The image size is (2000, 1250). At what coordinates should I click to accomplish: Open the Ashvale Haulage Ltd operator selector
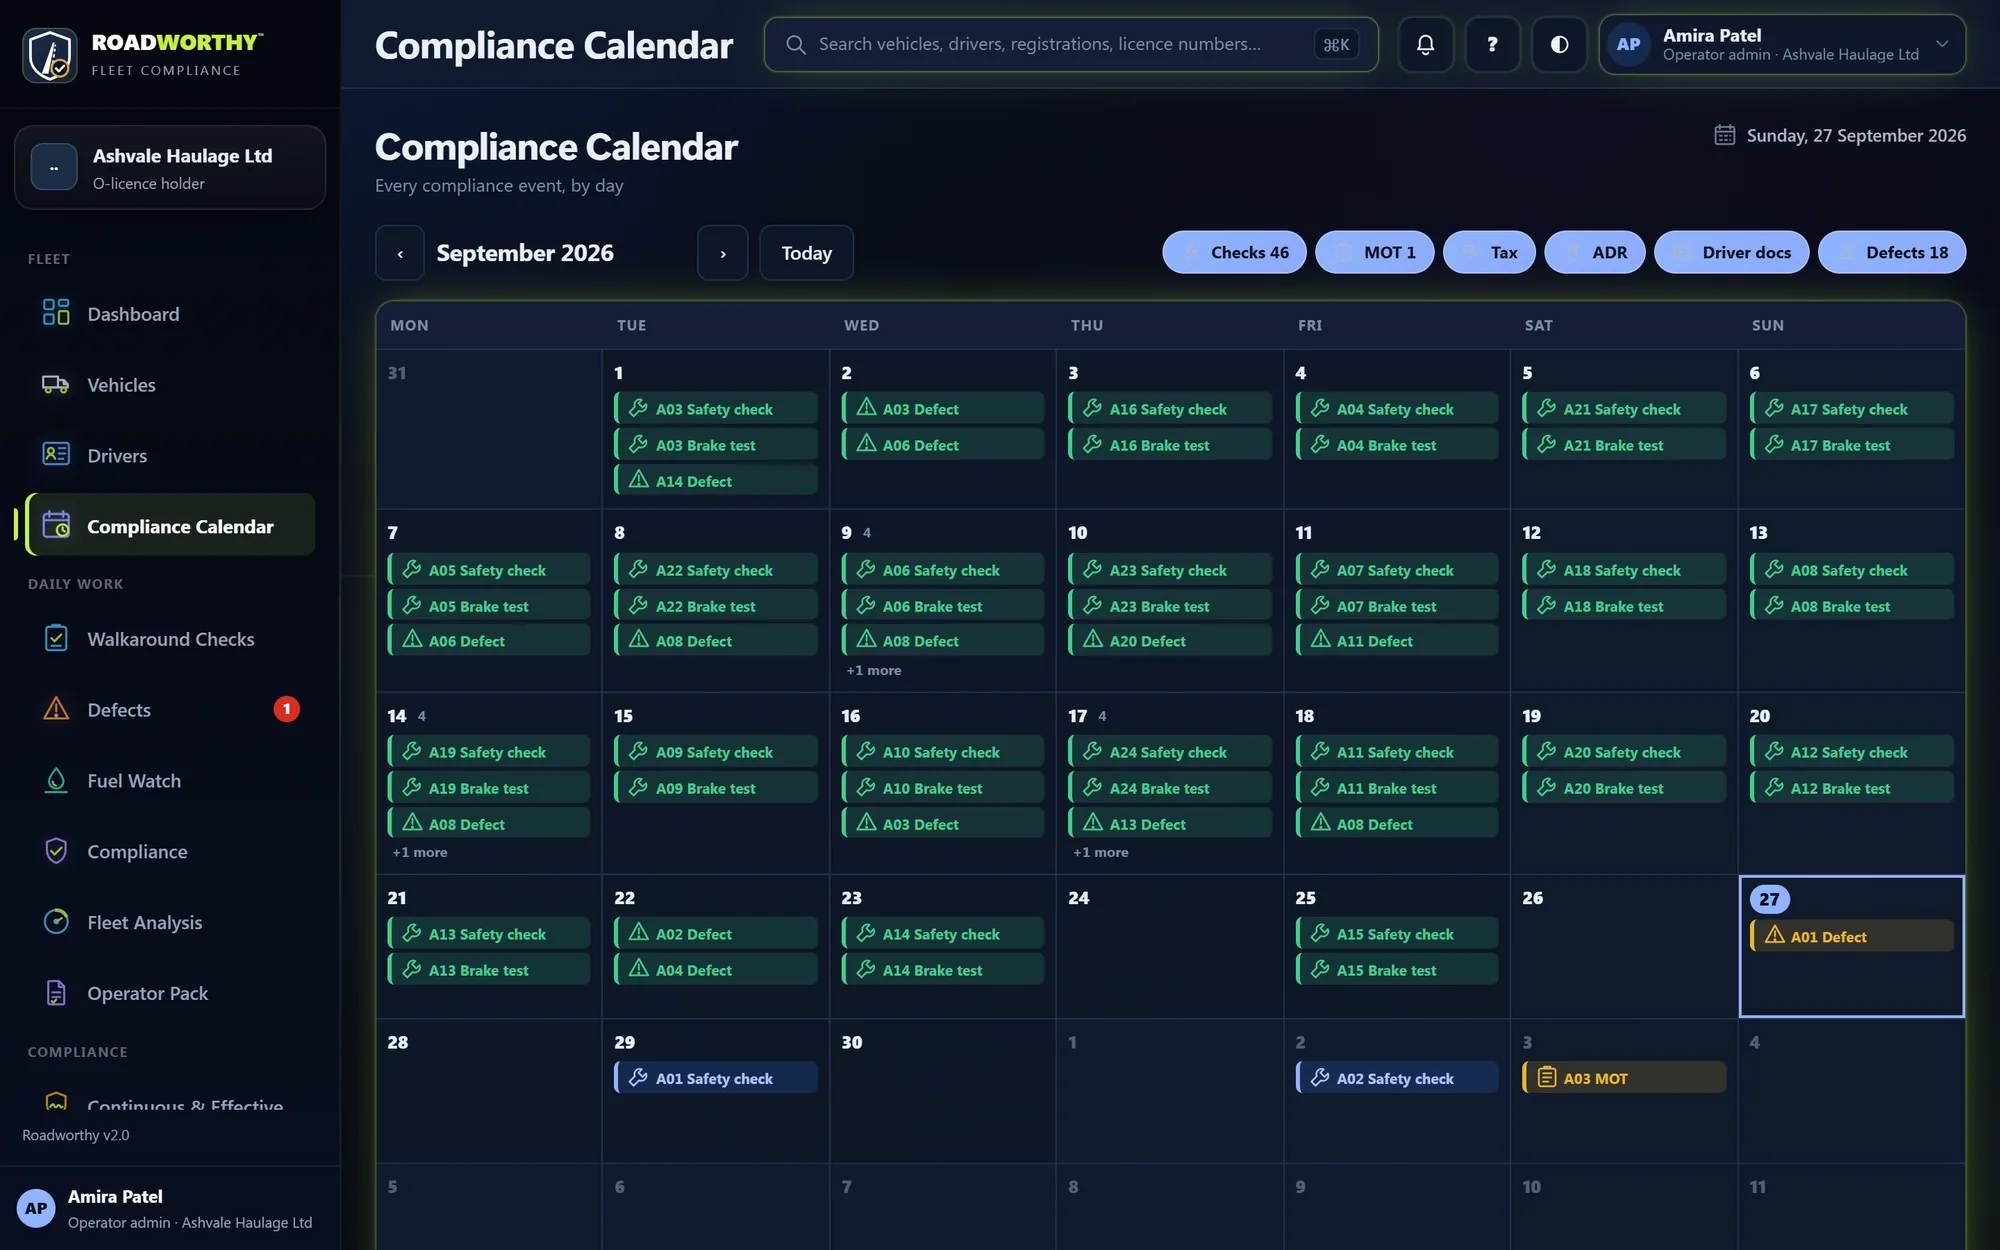coord(170,167)
